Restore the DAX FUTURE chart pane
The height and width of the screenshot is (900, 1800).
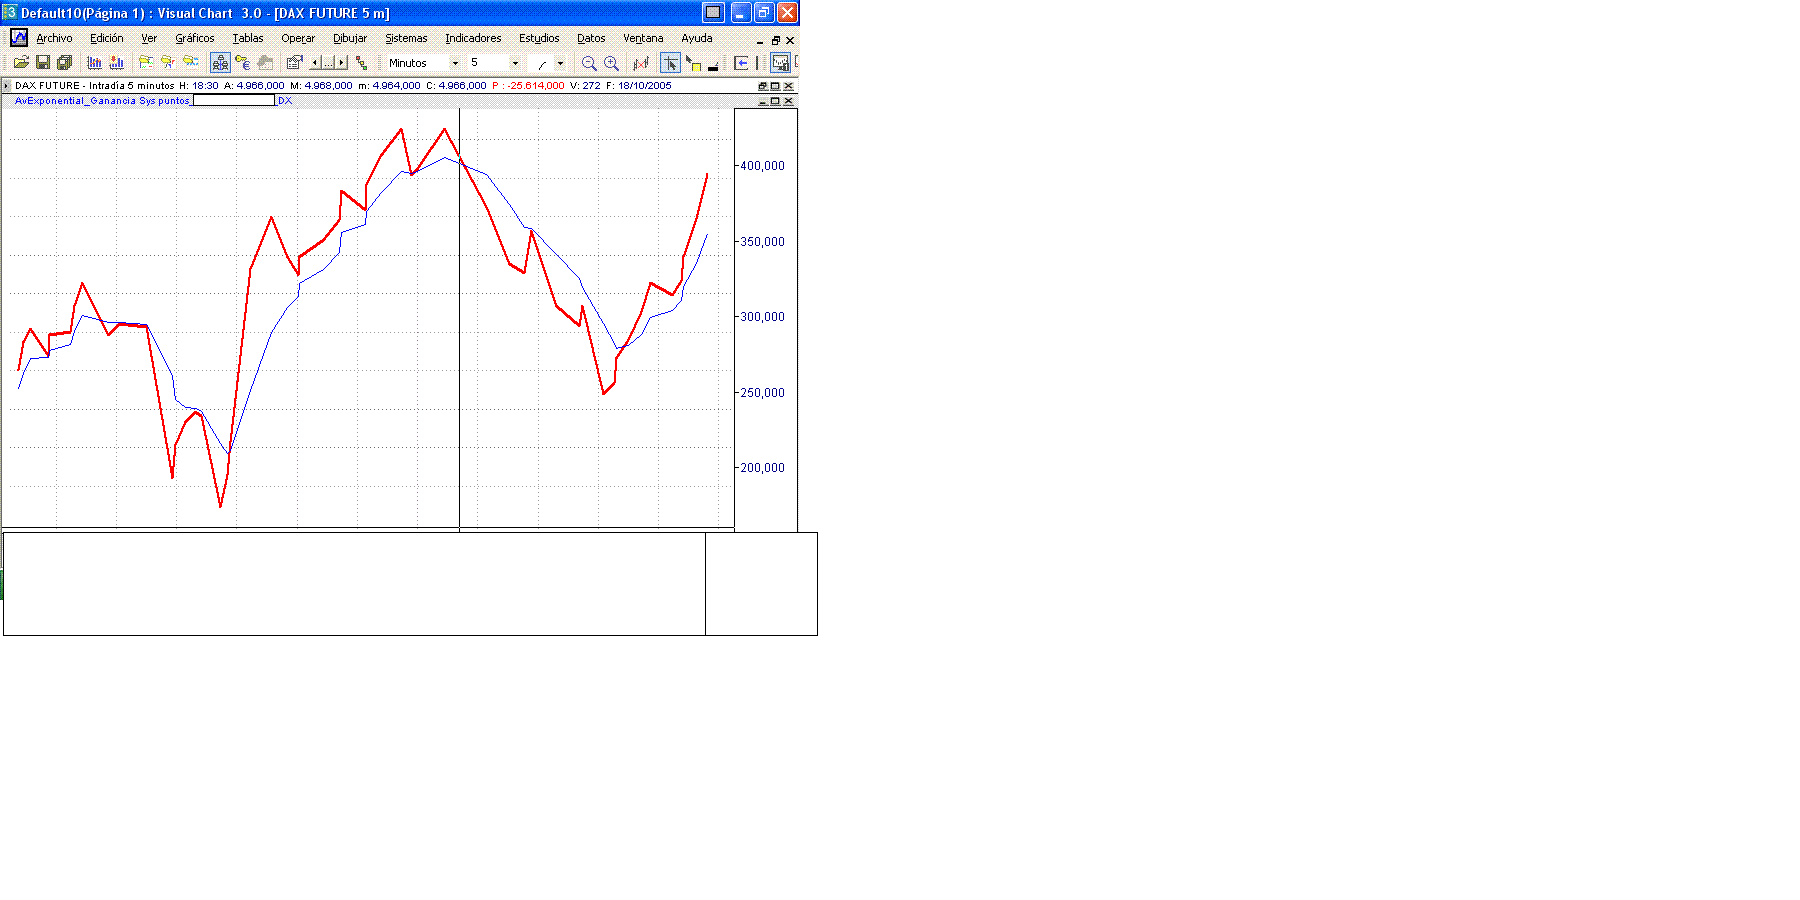[763, 86]
